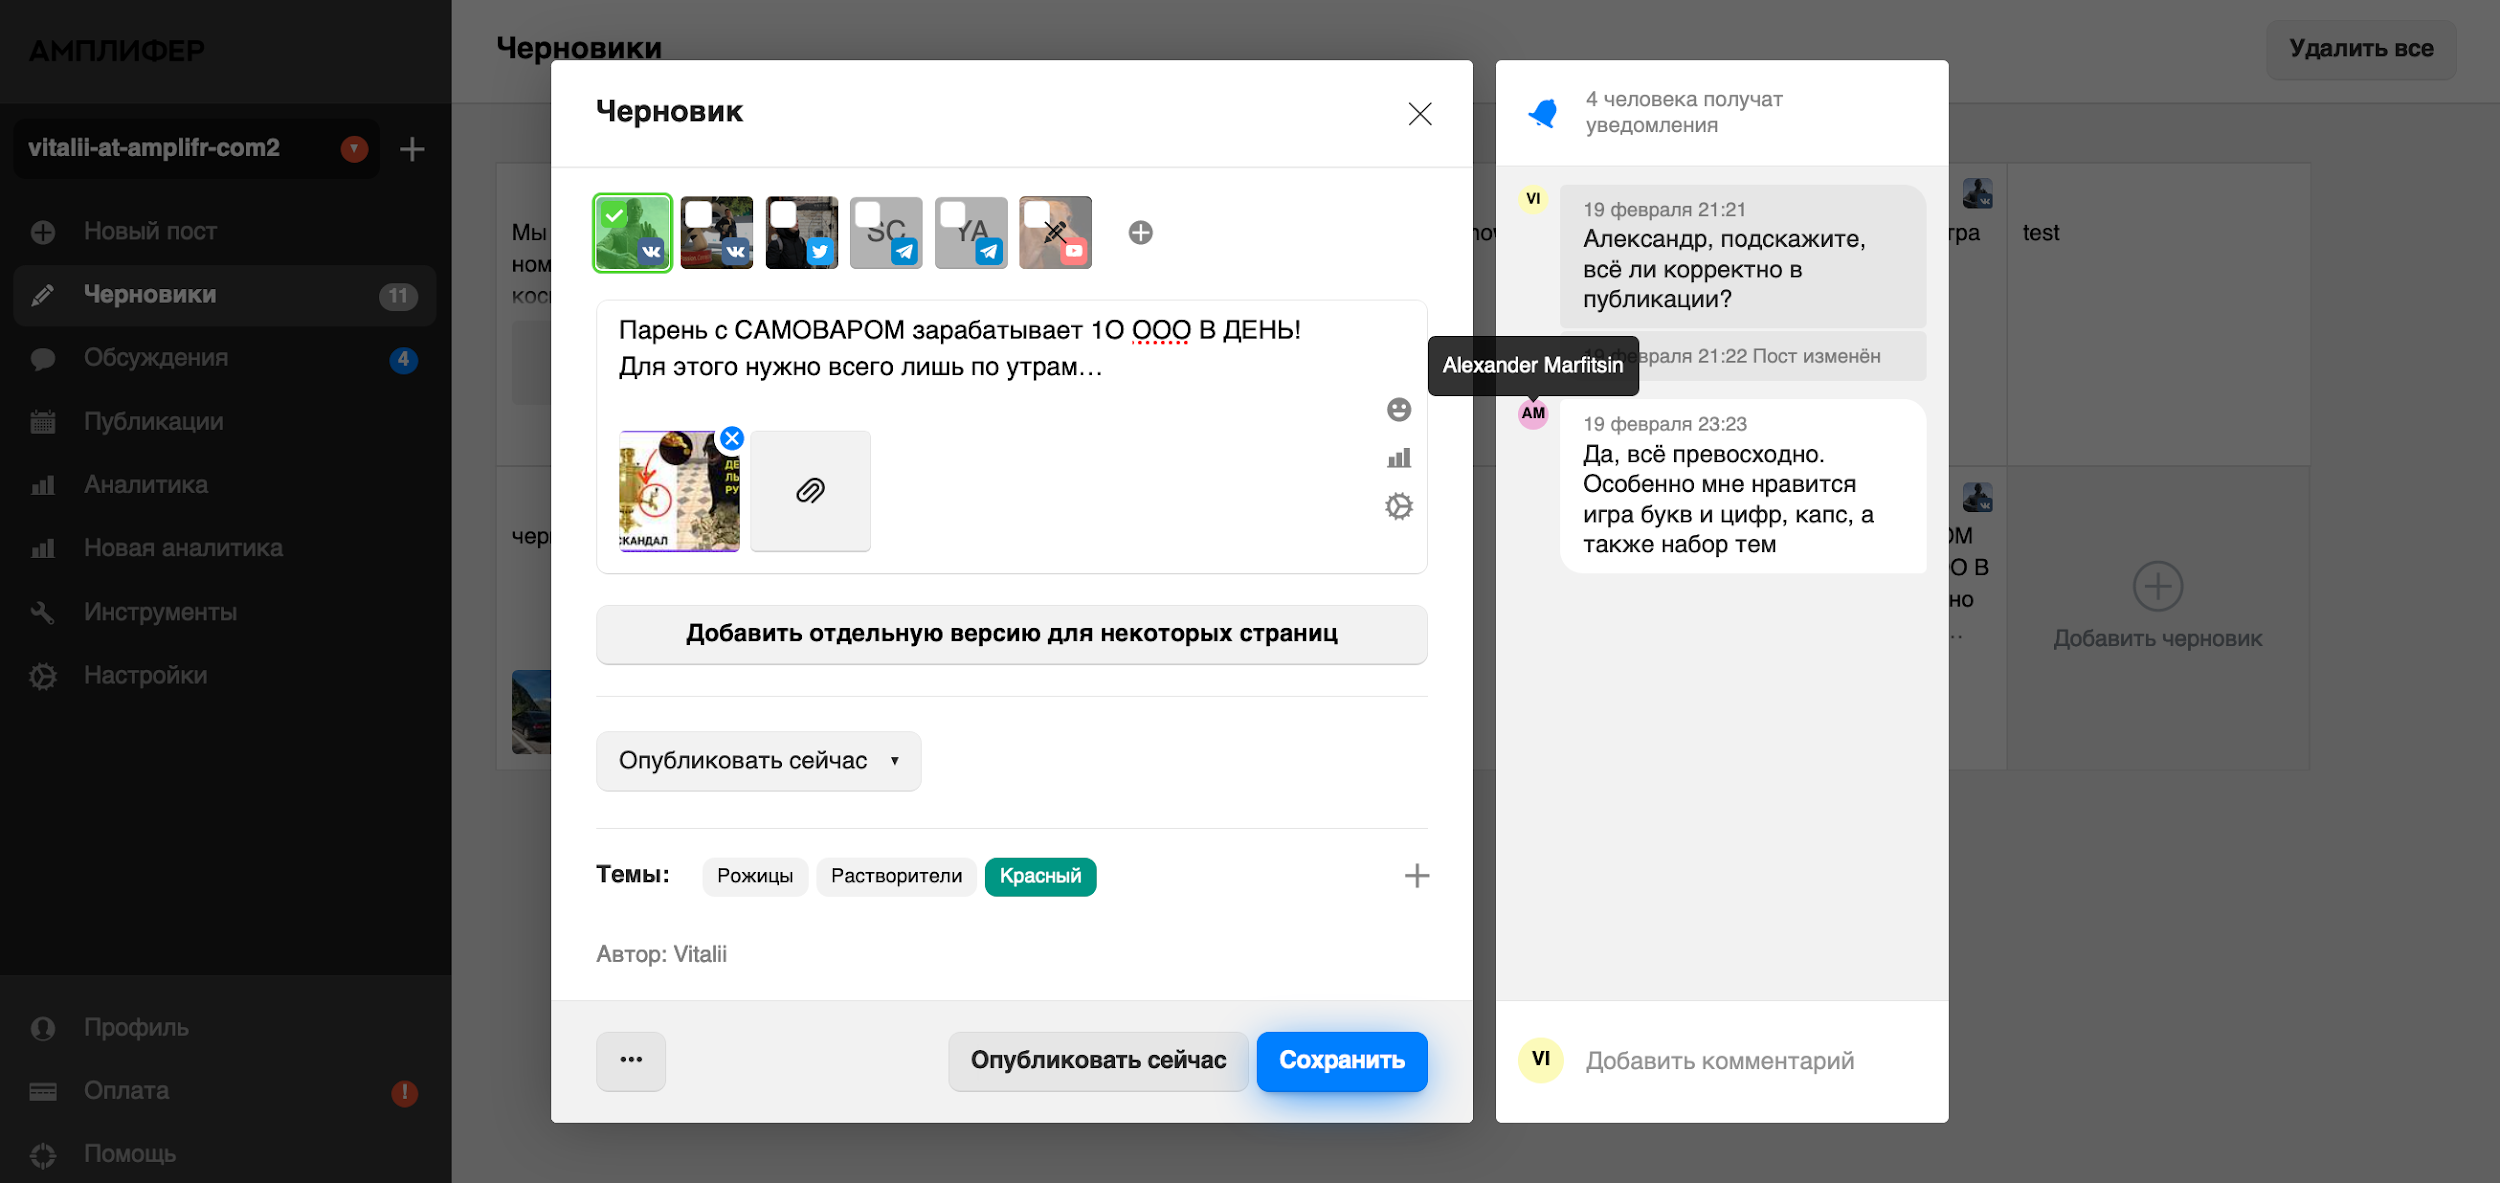The image size is (2500, 1183).
Task: Click the red payment alert badge
Action: pyautogui.click(x=404, y=1093)
